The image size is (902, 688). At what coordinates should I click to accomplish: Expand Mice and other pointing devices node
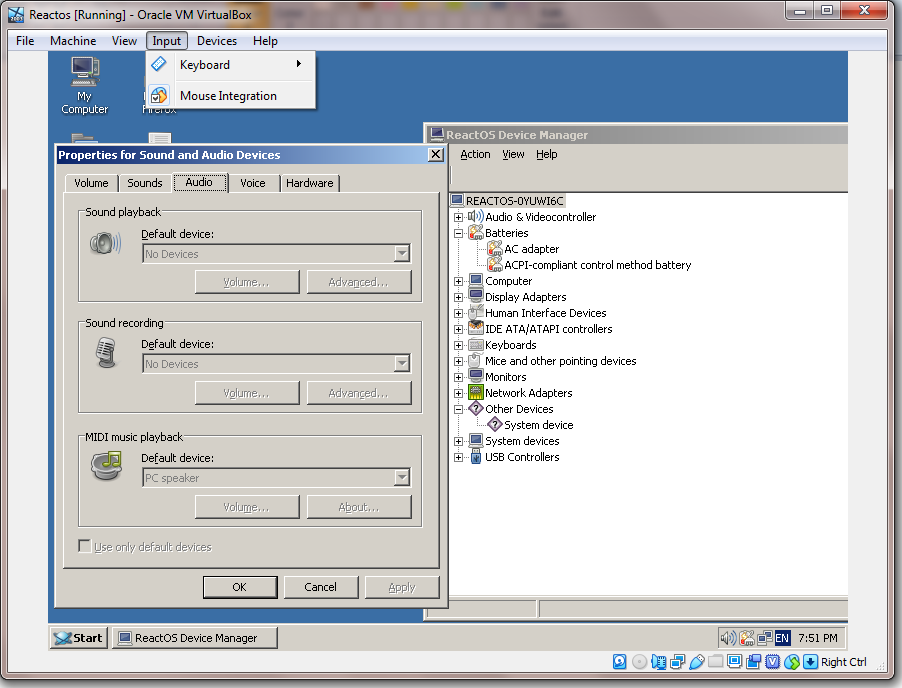click(x=458, y=361)
